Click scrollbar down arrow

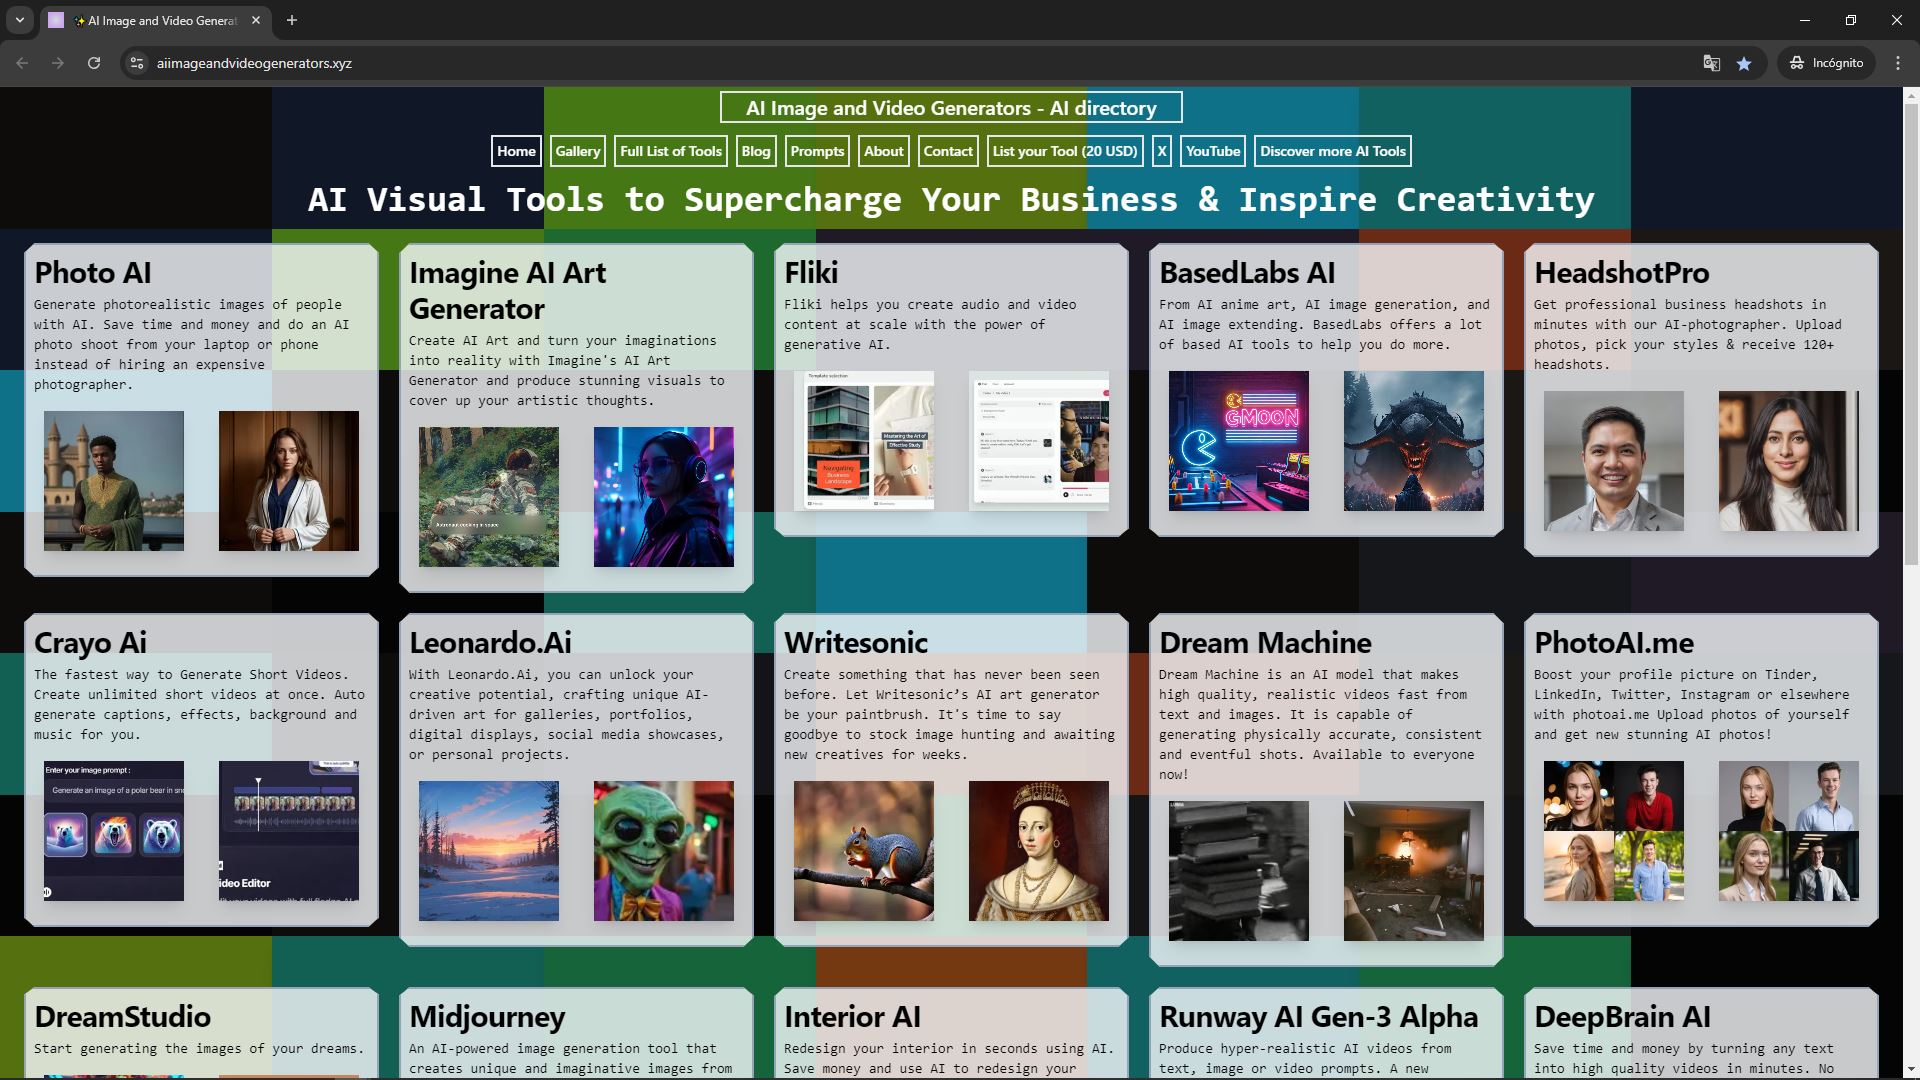coord(1911,1070)
